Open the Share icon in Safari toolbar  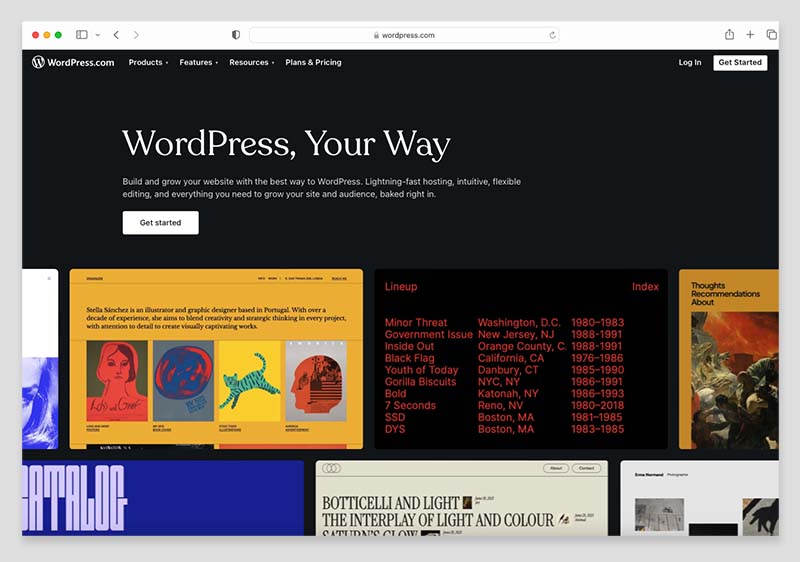(729, 34)
